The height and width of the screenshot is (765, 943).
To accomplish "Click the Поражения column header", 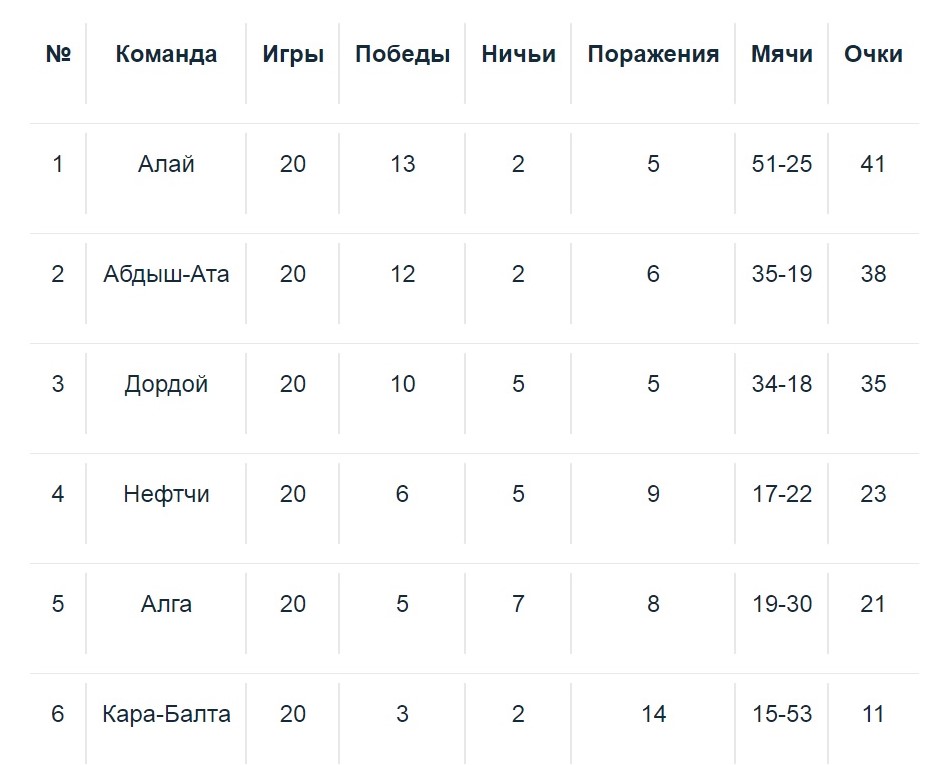I will [x=653, y=54].
